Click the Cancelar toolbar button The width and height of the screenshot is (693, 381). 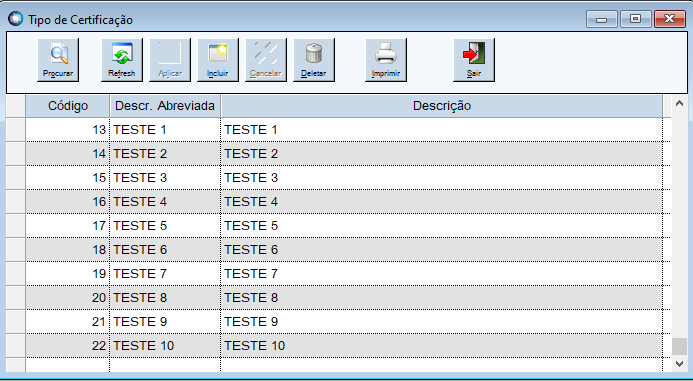[x=266, y=60]
